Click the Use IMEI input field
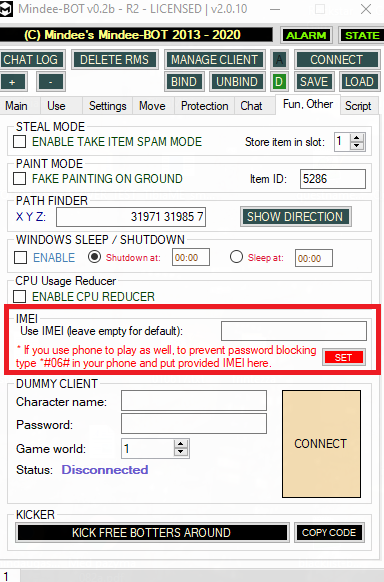Image resolution: width=384 pixels, height=582 pixels. (294, 331)
